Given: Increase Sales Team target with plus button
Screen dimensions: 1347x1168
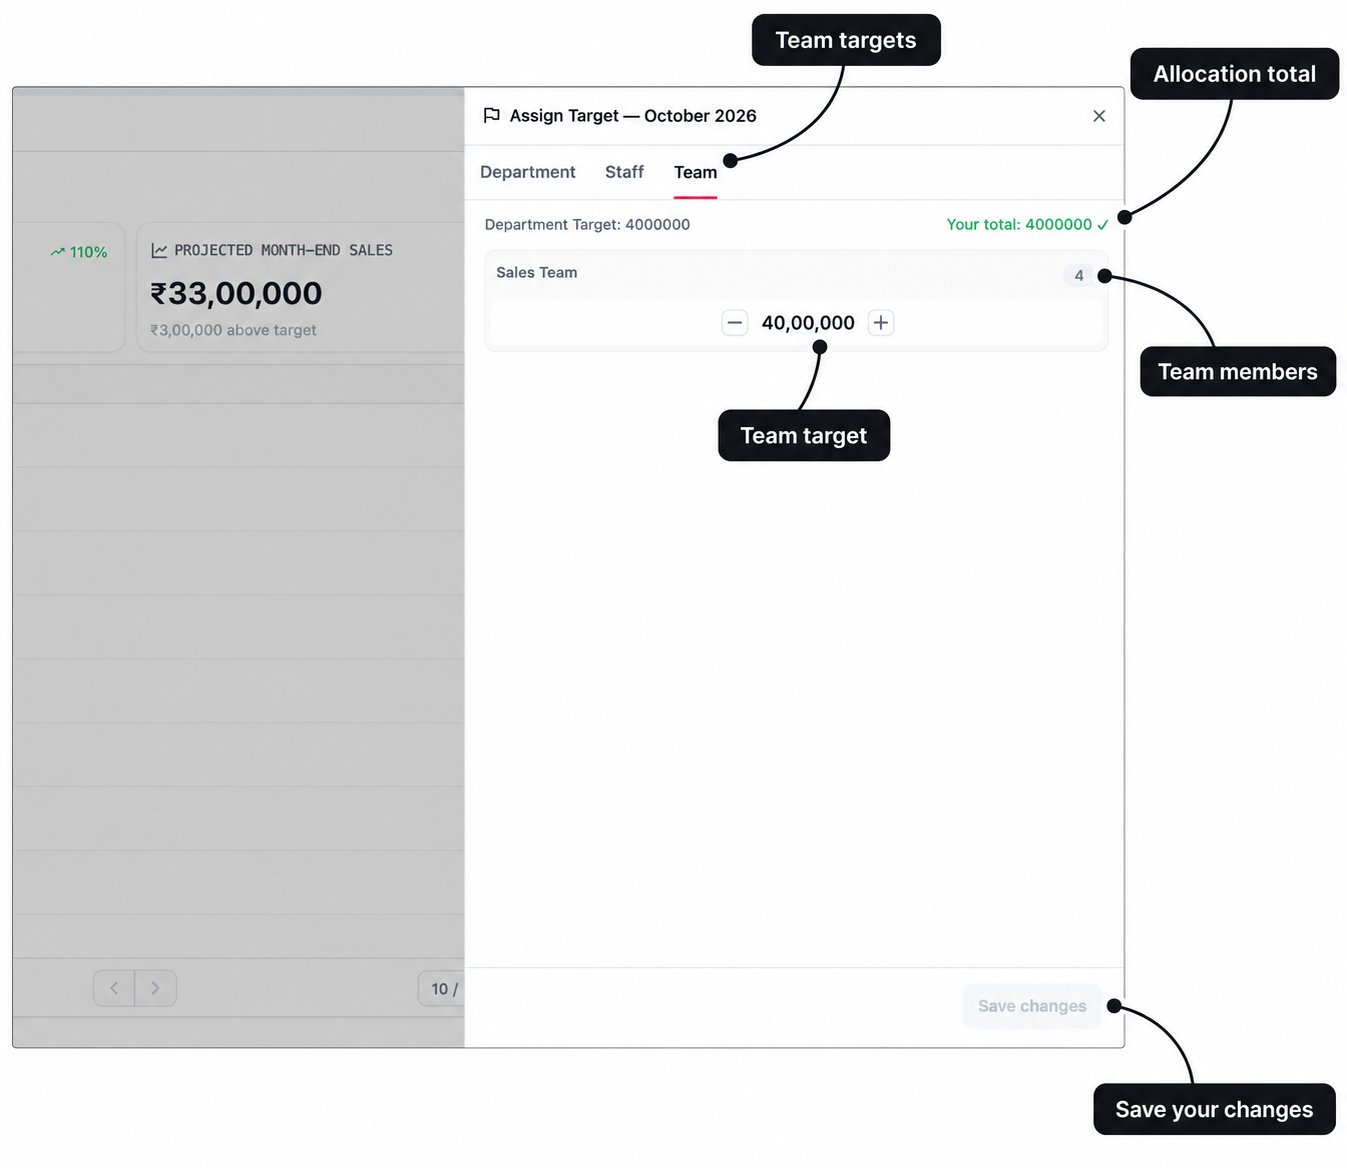Looking at the screenshot, I should click(881, 323).
